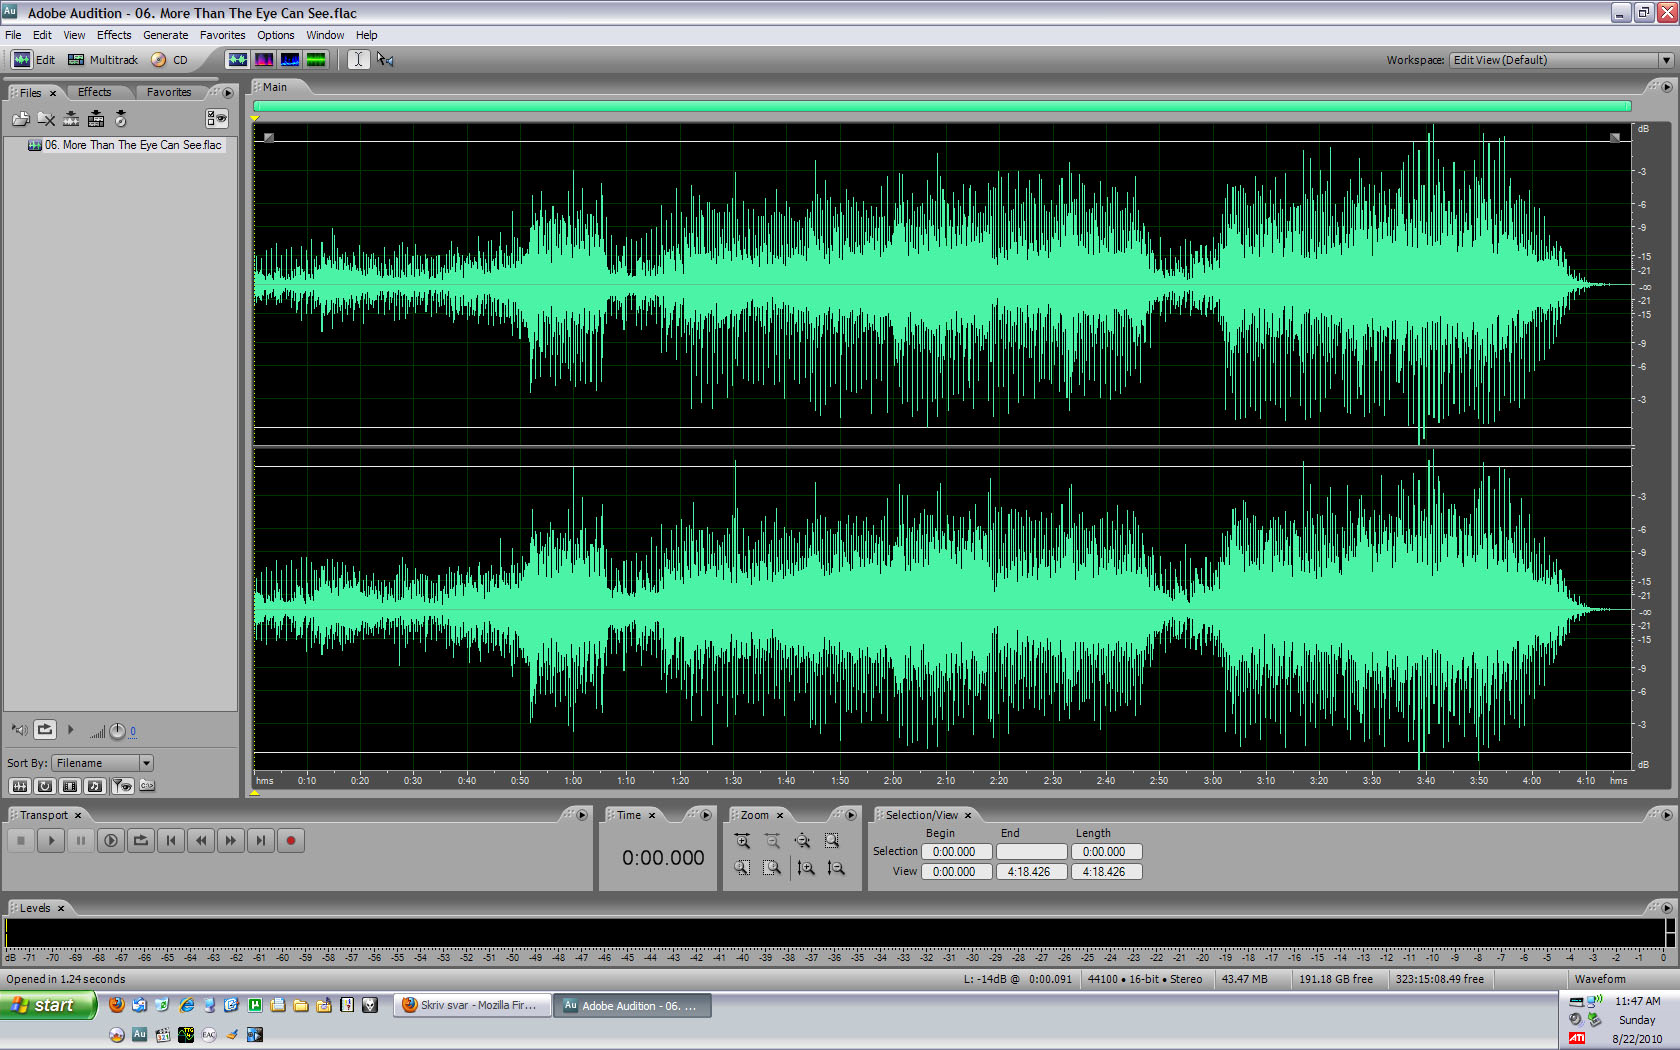This screenshot has height=1050, width=1680.
Task: Click the Import File folder icon
Action: point(21,119)
